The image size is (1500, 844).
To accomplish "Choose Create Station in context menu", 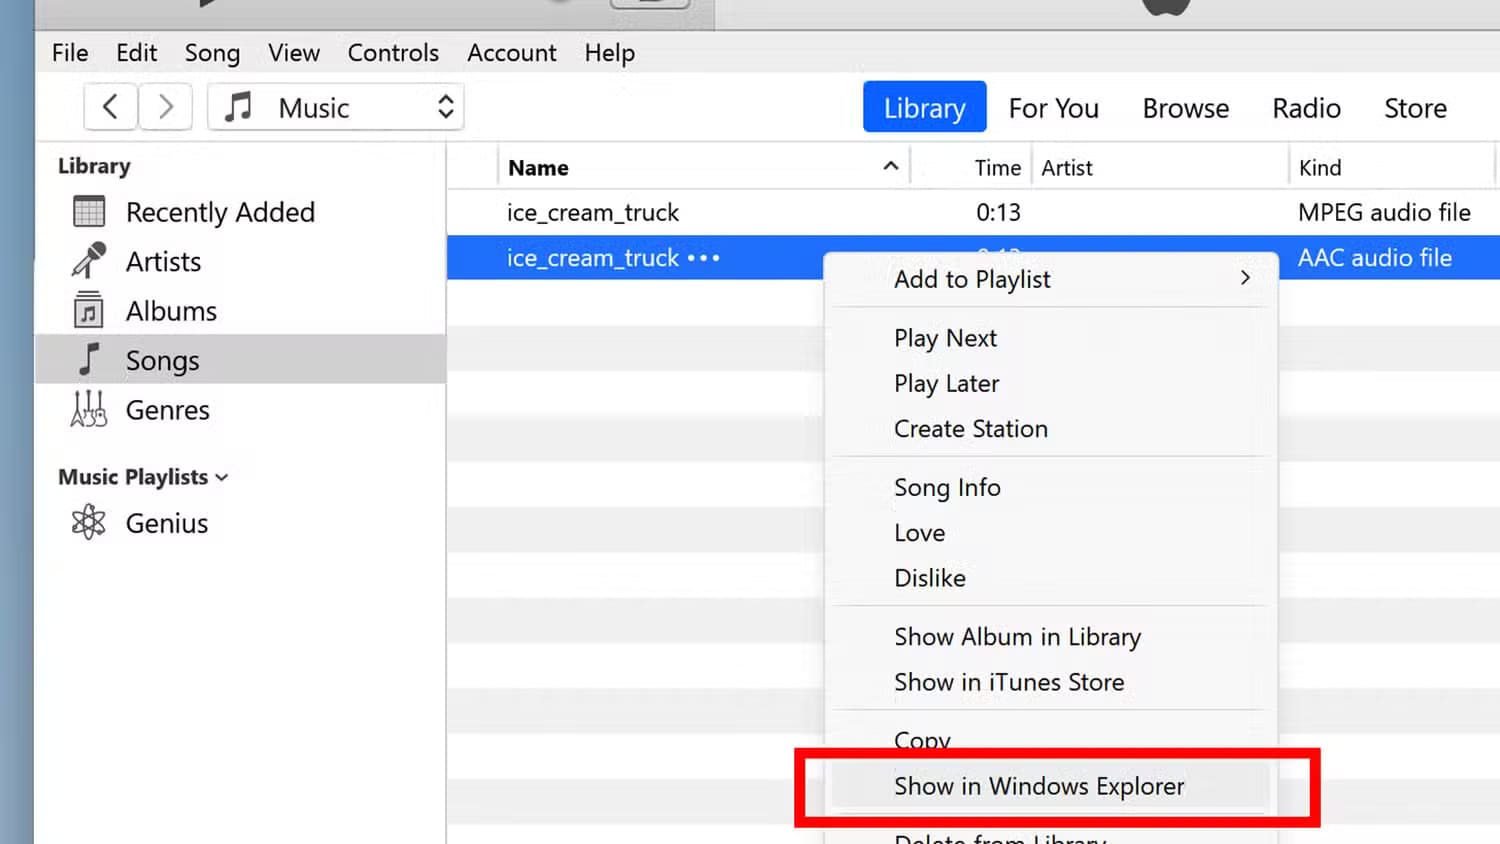I will [1050, 429].
